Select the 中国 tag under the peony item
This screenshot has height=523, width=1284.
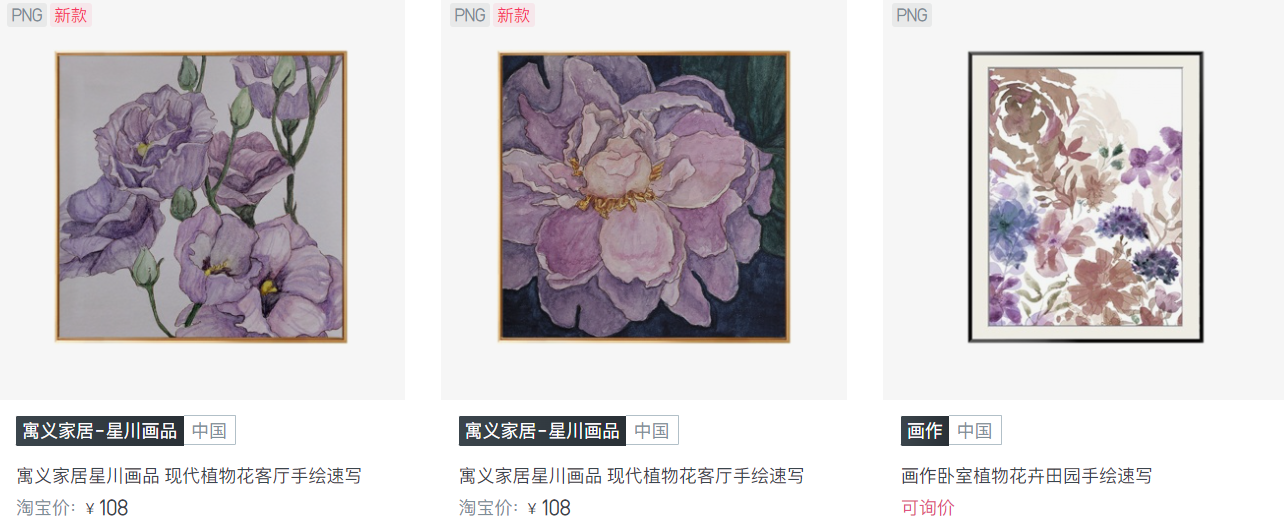[652, 431]
